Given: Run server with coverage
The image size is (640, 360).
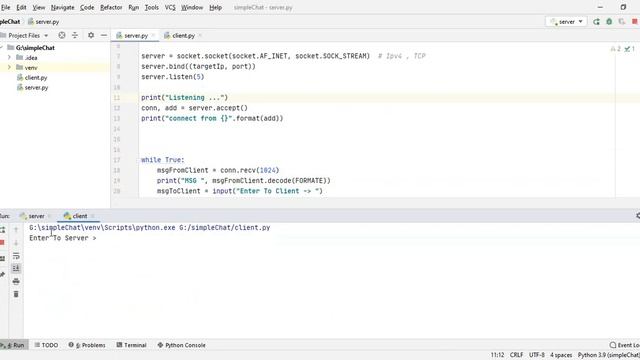Looking at the screenshot, I should pyautogui.click(x=622, y=22).
